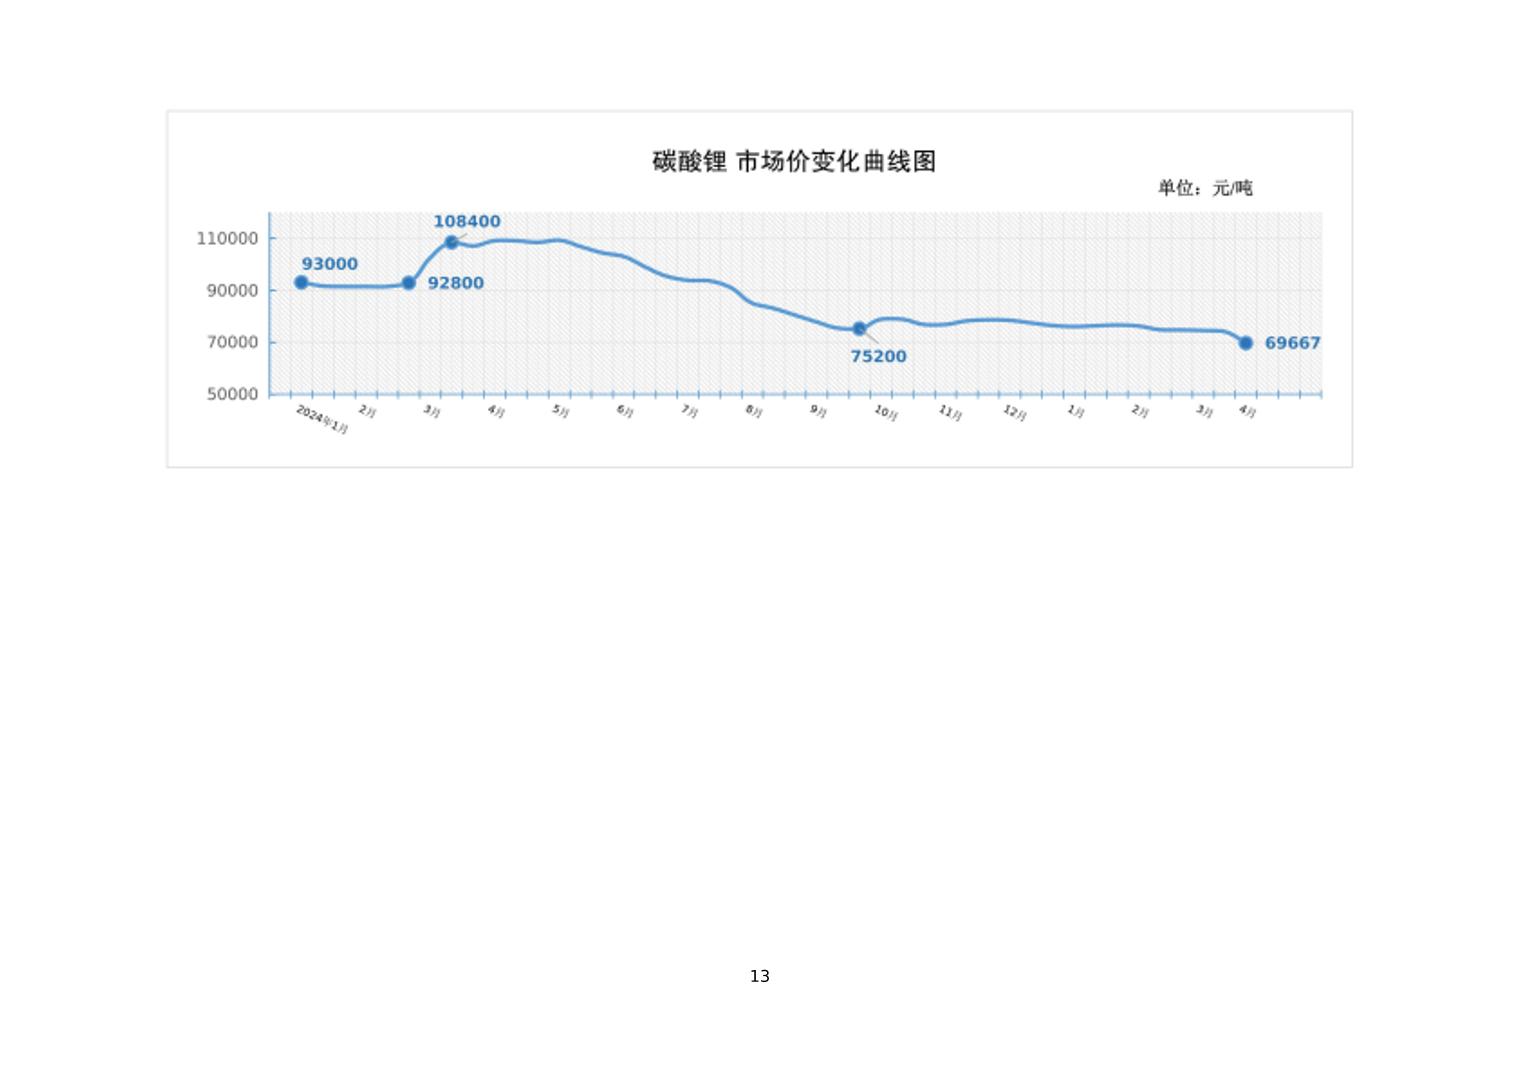Select the 12月 x-axis label

pyautogui.click(x=1015, y=412)
